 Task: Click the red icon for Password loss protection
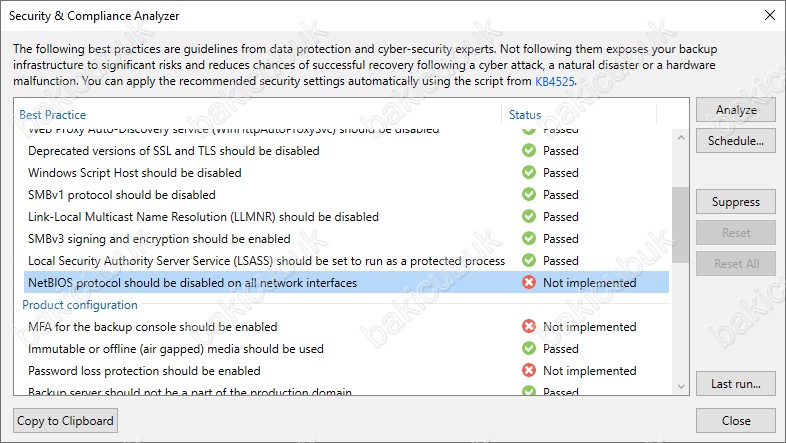click(528, 370)
